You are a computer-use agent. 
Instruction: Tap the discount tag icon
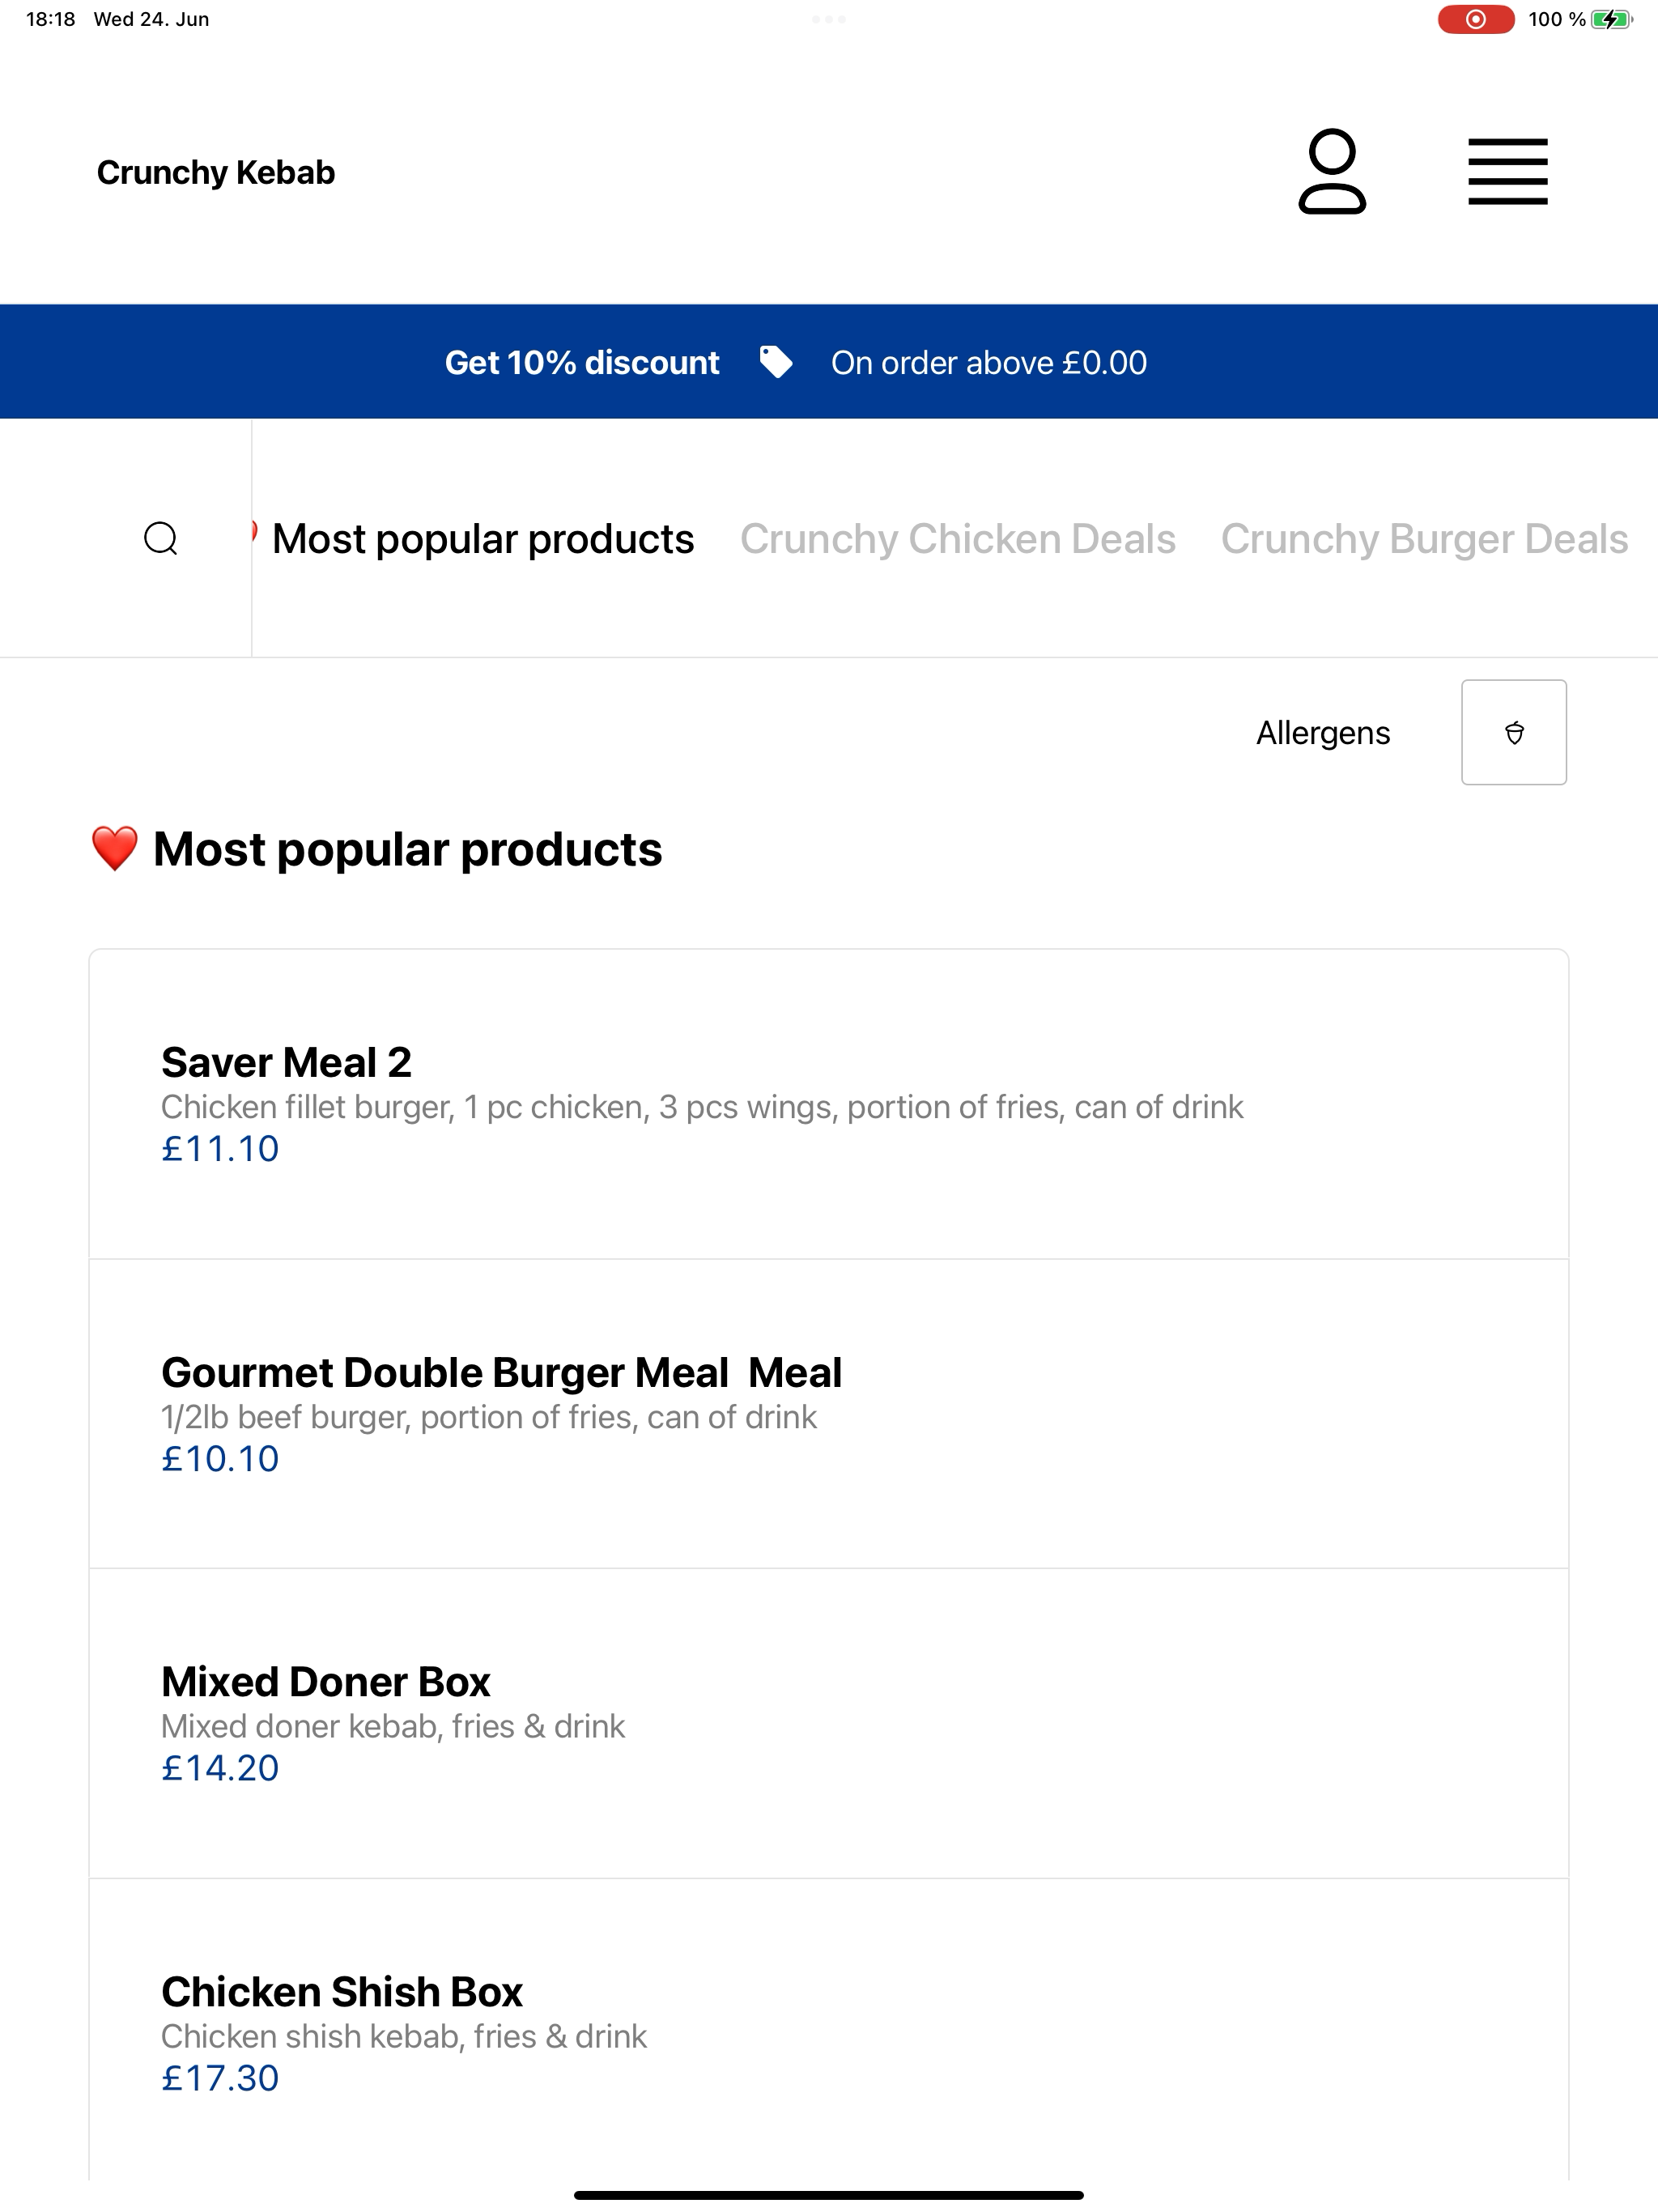click(775, 362)
